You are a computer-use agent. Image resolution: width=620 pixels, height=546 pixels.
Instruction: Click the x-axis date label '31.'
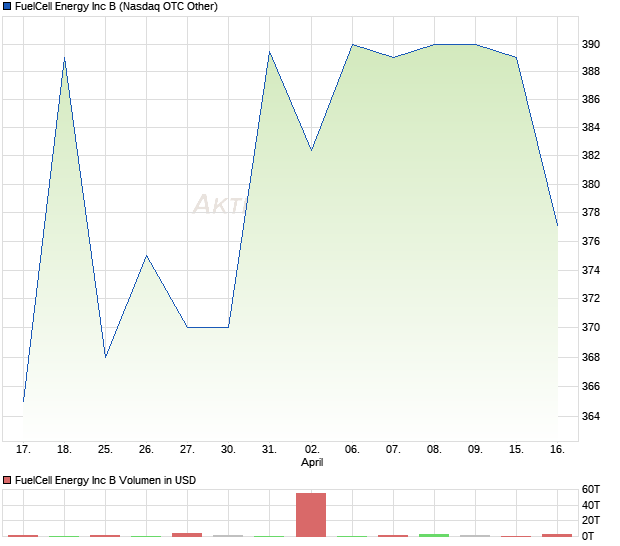[x=269, y=450]
